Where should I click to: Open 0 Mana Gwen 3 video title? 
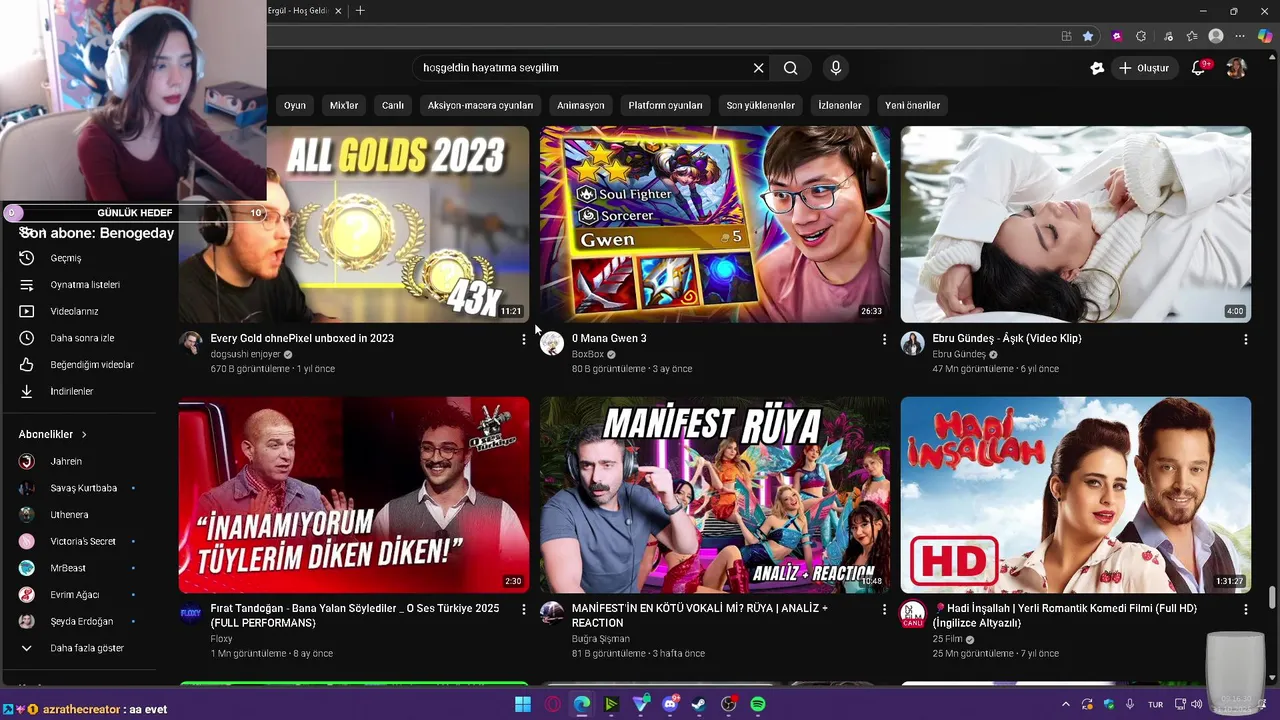[609, 338]
